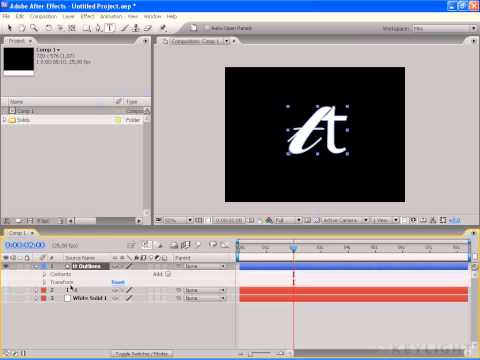This screenshot has height=360, width=480.
Task: Select the Type (T) tool
Action: pos(110,28)
